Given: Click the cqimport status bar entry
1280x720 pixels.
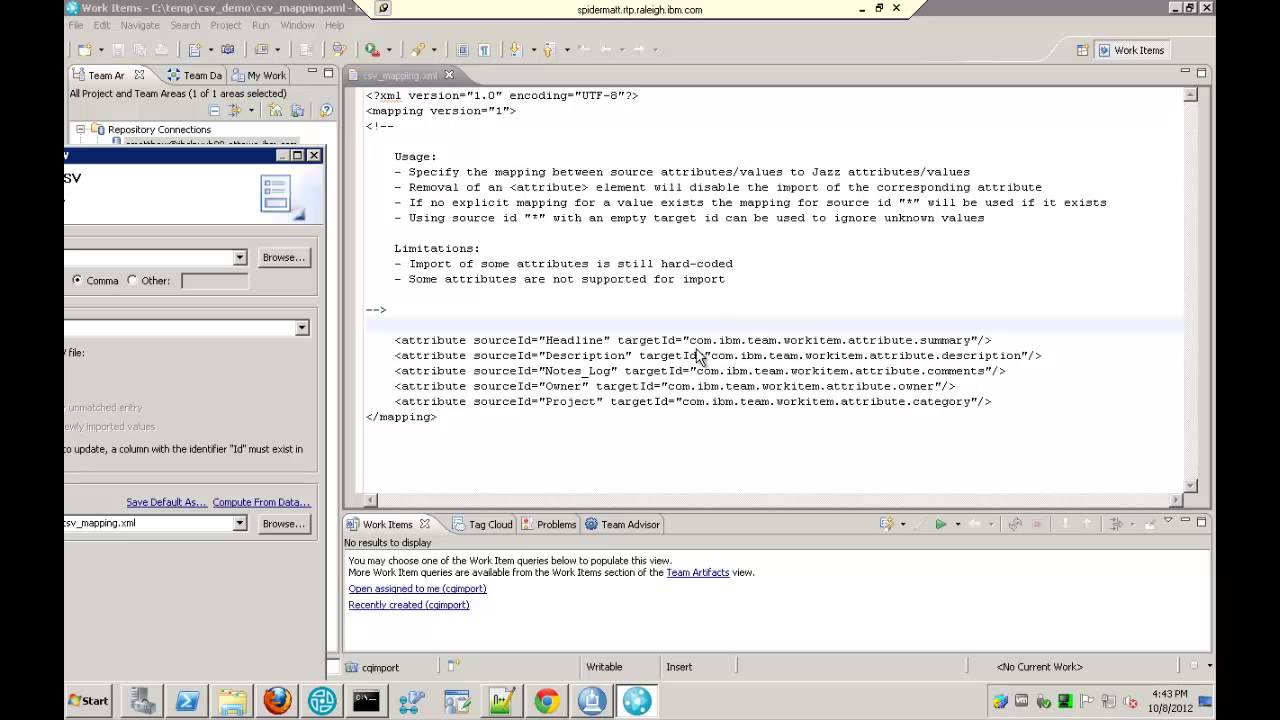Looking at the screenshot, I should [372, 667].
